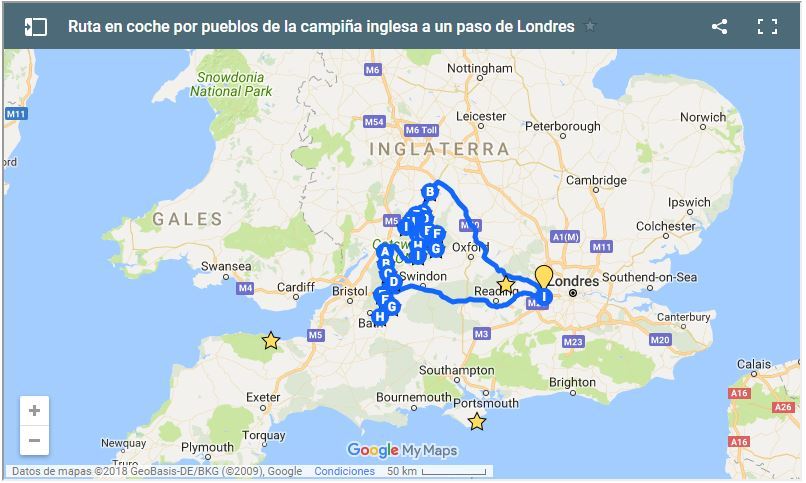View the map in fullscreen mode
Screen dimensions: 806x483
767,27
